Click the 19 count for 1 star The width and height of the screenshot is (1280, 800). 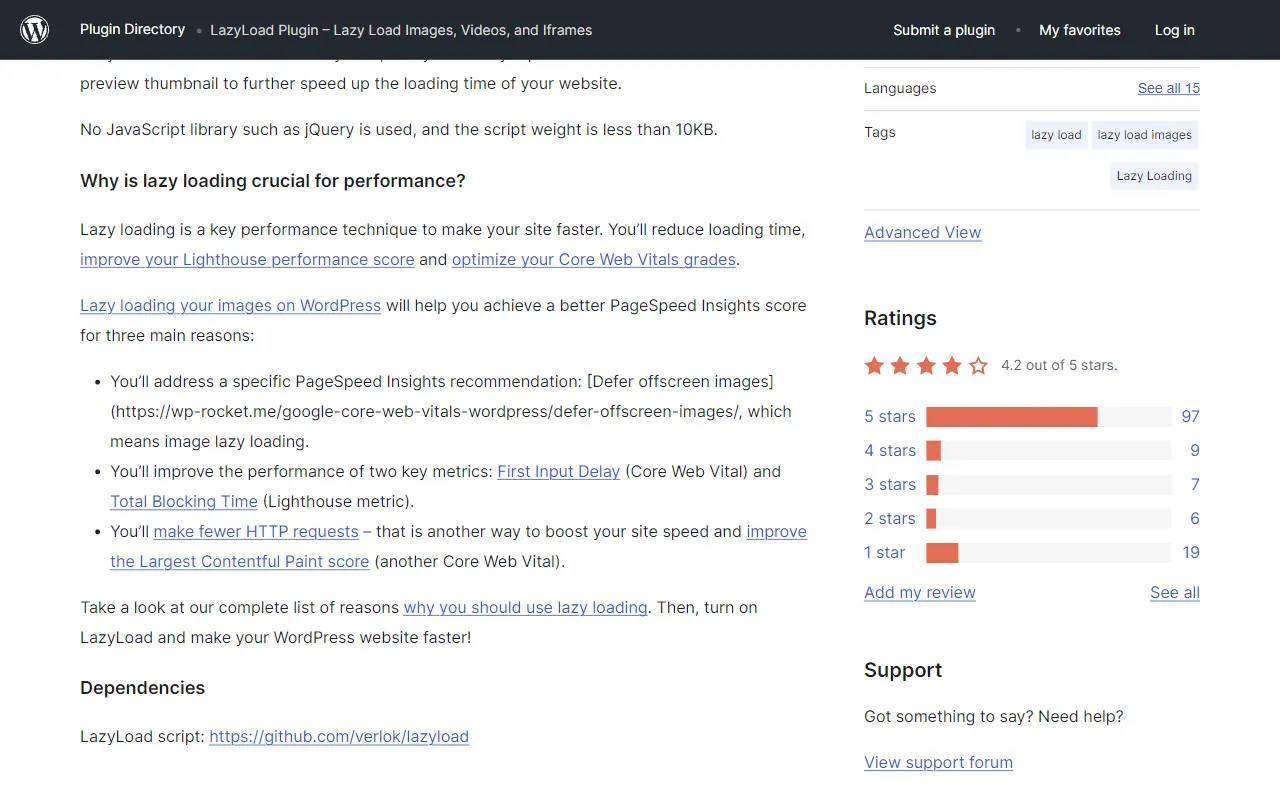[x=1191, y=552]
